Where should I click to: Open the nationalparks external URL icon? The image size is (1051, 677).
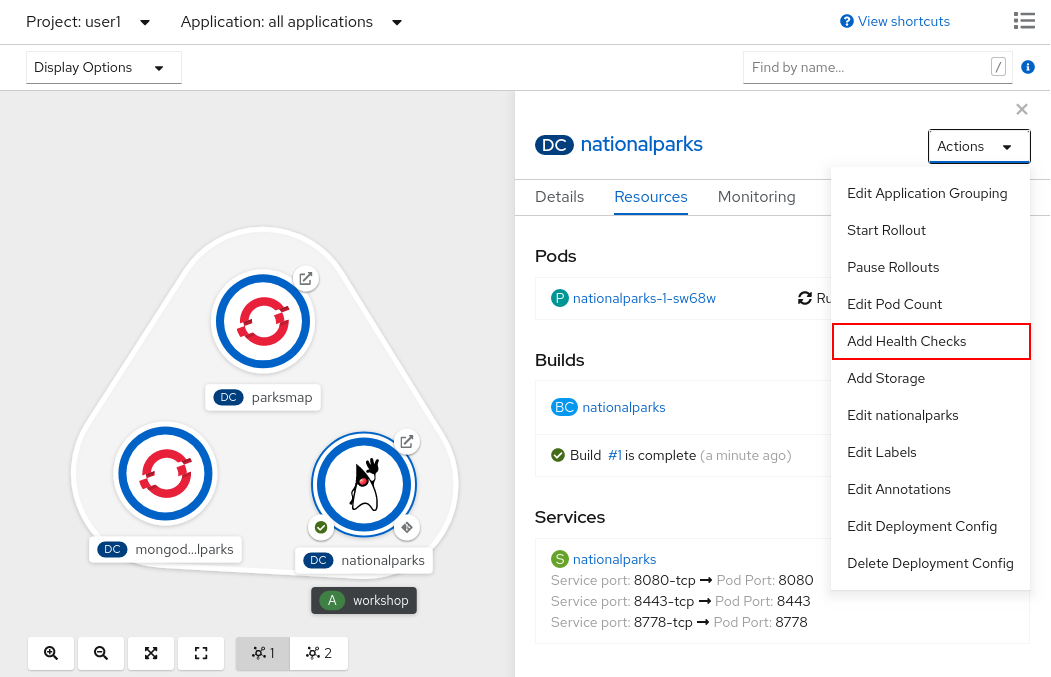pyautogui.click(x=406, y=441)
